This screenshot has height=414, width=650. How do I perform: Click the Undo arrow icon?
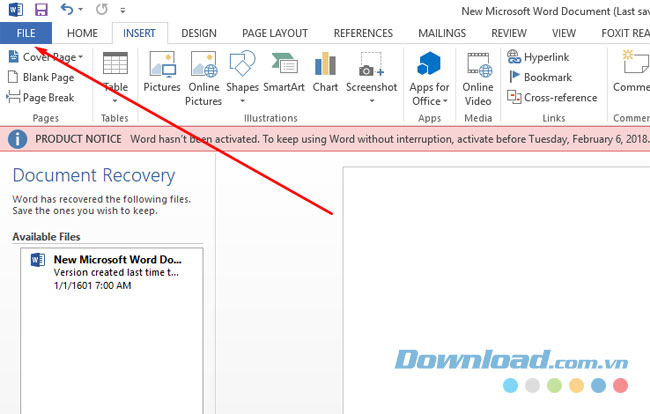67,10
